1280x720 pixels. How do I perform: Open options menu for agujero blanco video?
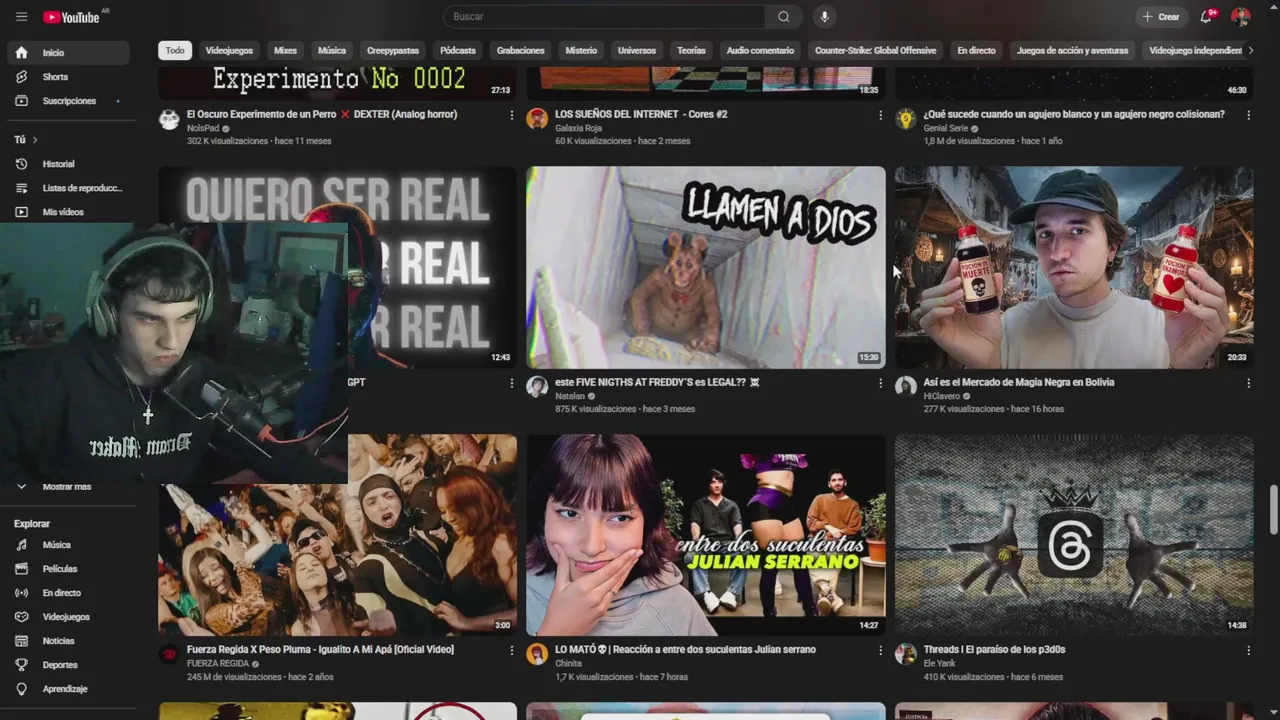(1248, 115)
